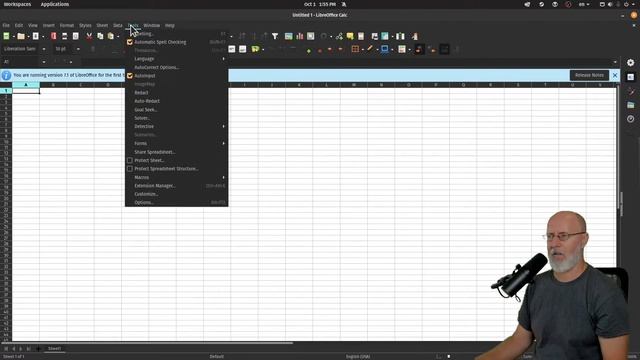This screenshot has width=640, height=360.
Task: Open sidebar settings gear icon
Action: tap(631, 62)
